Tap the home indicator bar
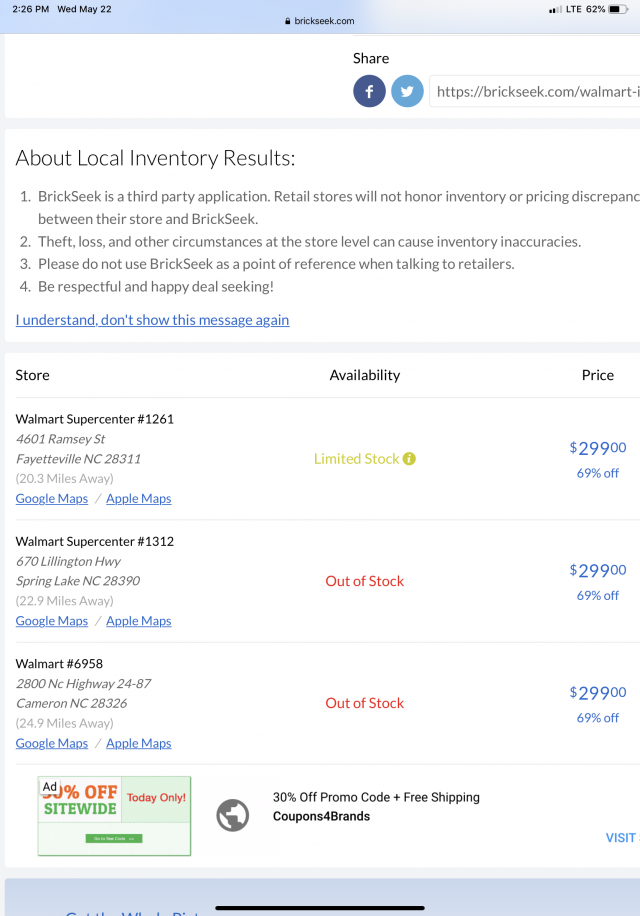Image resolution: width=640 pixels, height=916 pixels. coord(320,908)
